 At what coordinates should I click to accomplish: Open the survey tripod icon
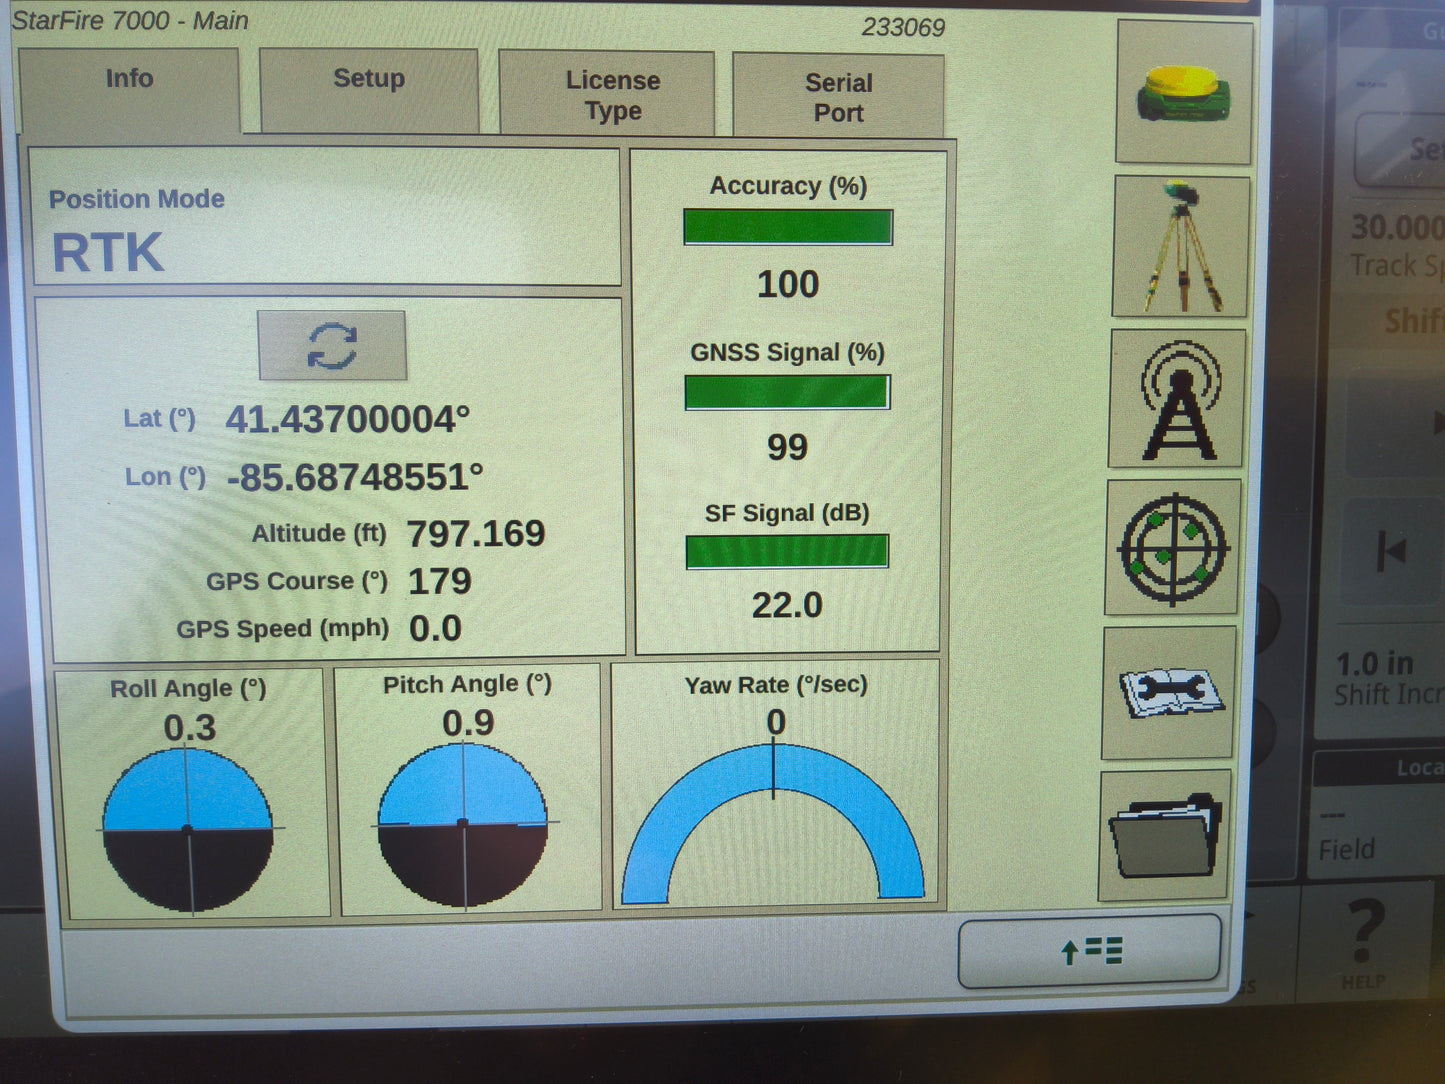pos(1181,247)
